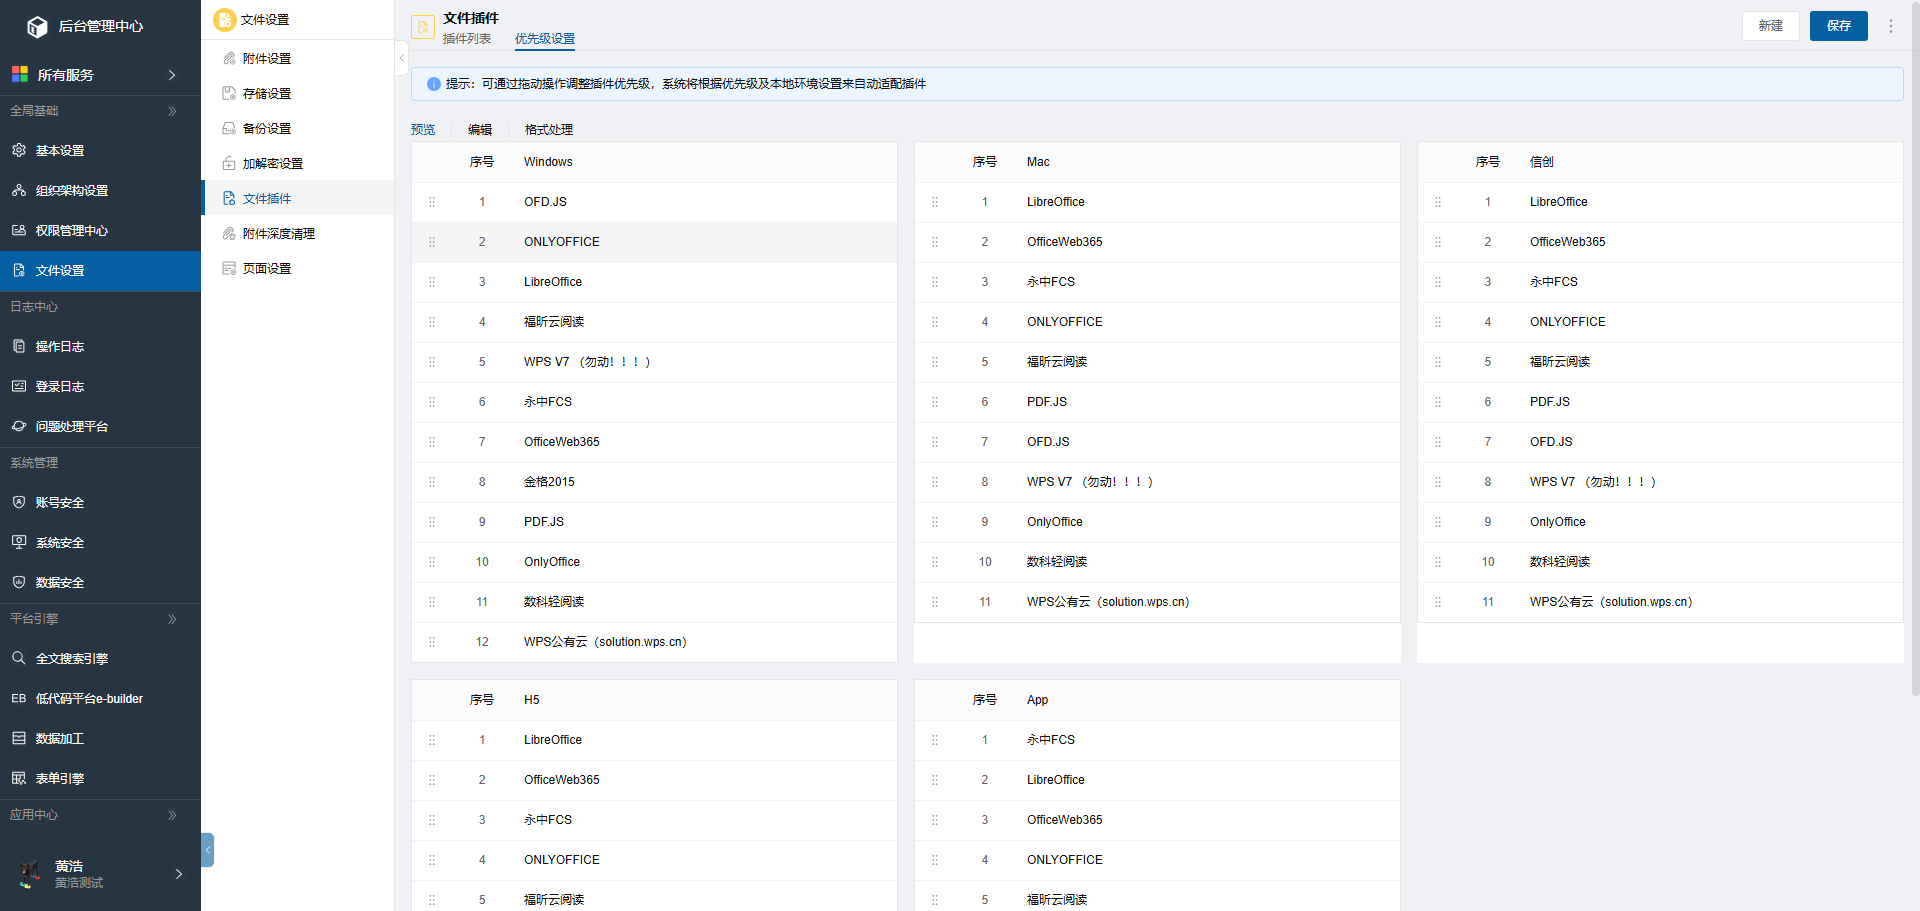Click the 新建 button

click(x=1770, y=26)
